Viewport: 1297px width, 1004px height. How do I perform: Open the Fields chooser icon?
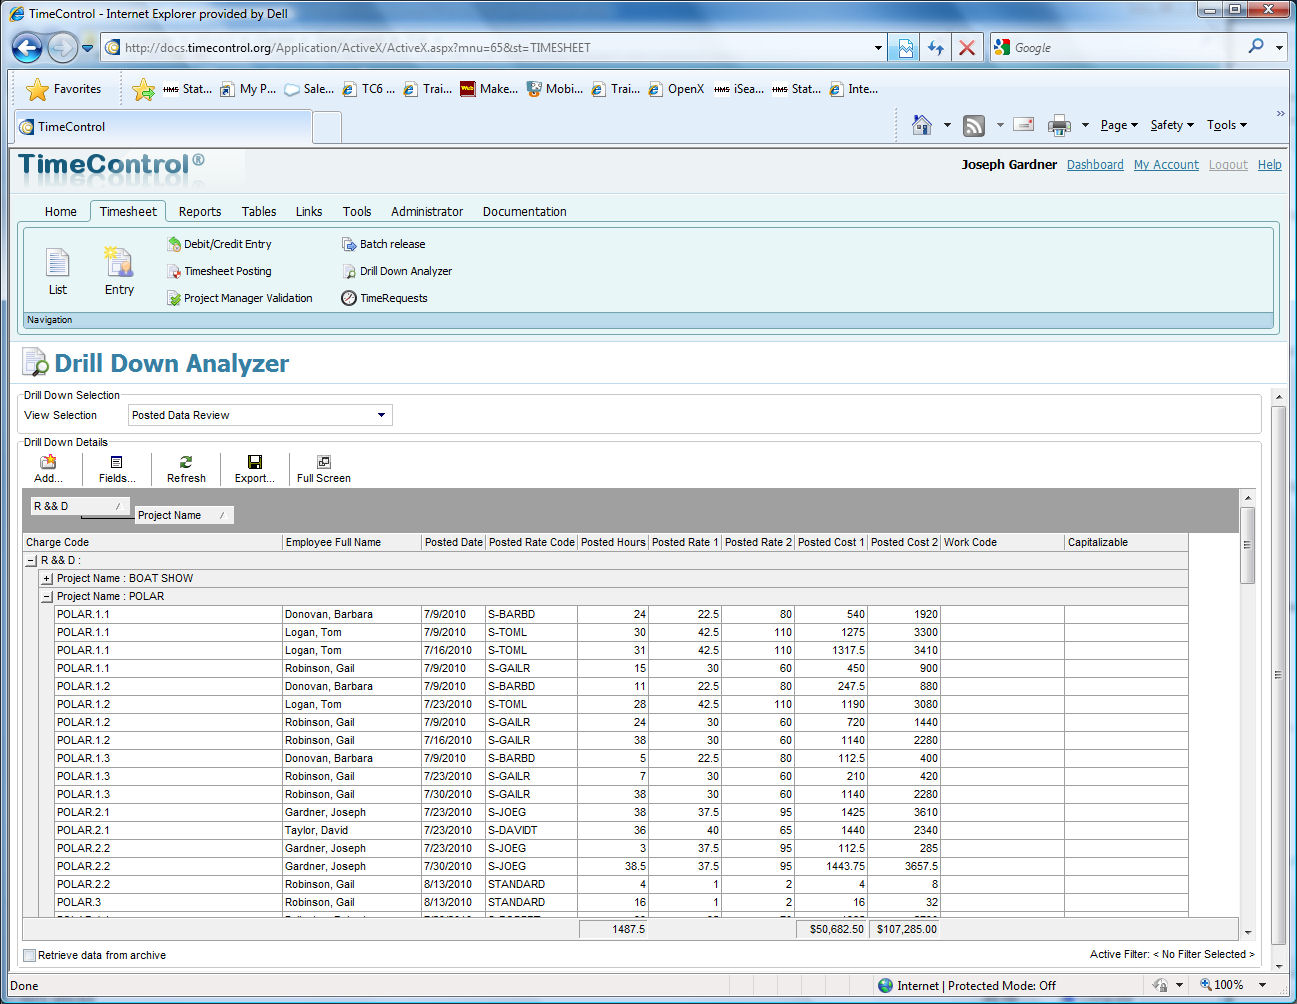pyautogui.click(x=117, y=468)
